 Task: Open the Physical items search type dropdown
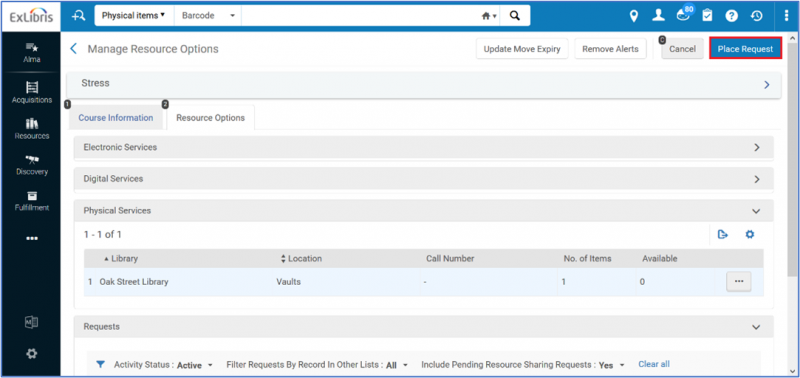pos(134,16)
